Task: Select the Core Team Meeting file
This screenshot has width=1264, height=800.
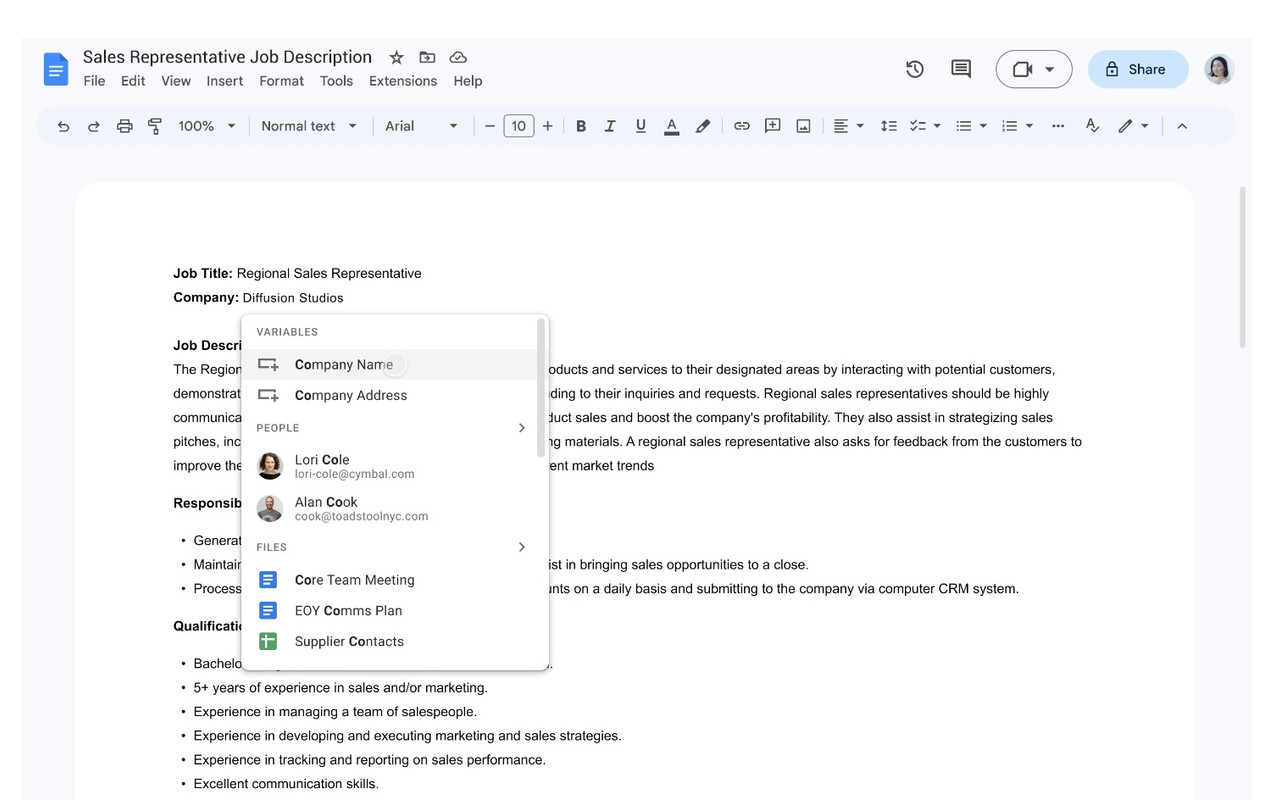Action: click(390, 580)
